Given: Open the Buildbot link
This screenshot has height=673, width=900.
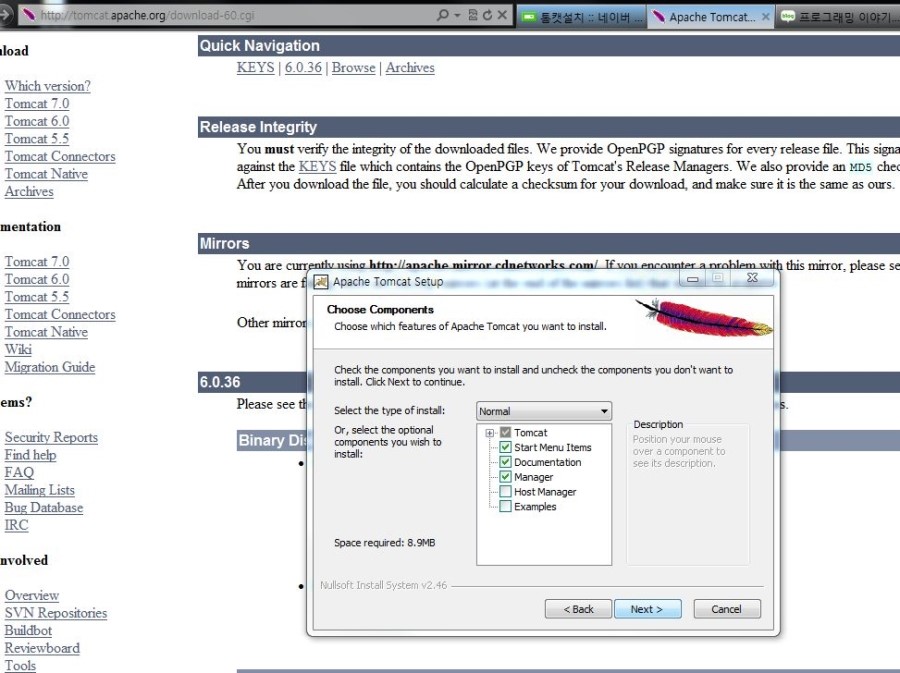Looking at the screenshot, I should point(28,631).
